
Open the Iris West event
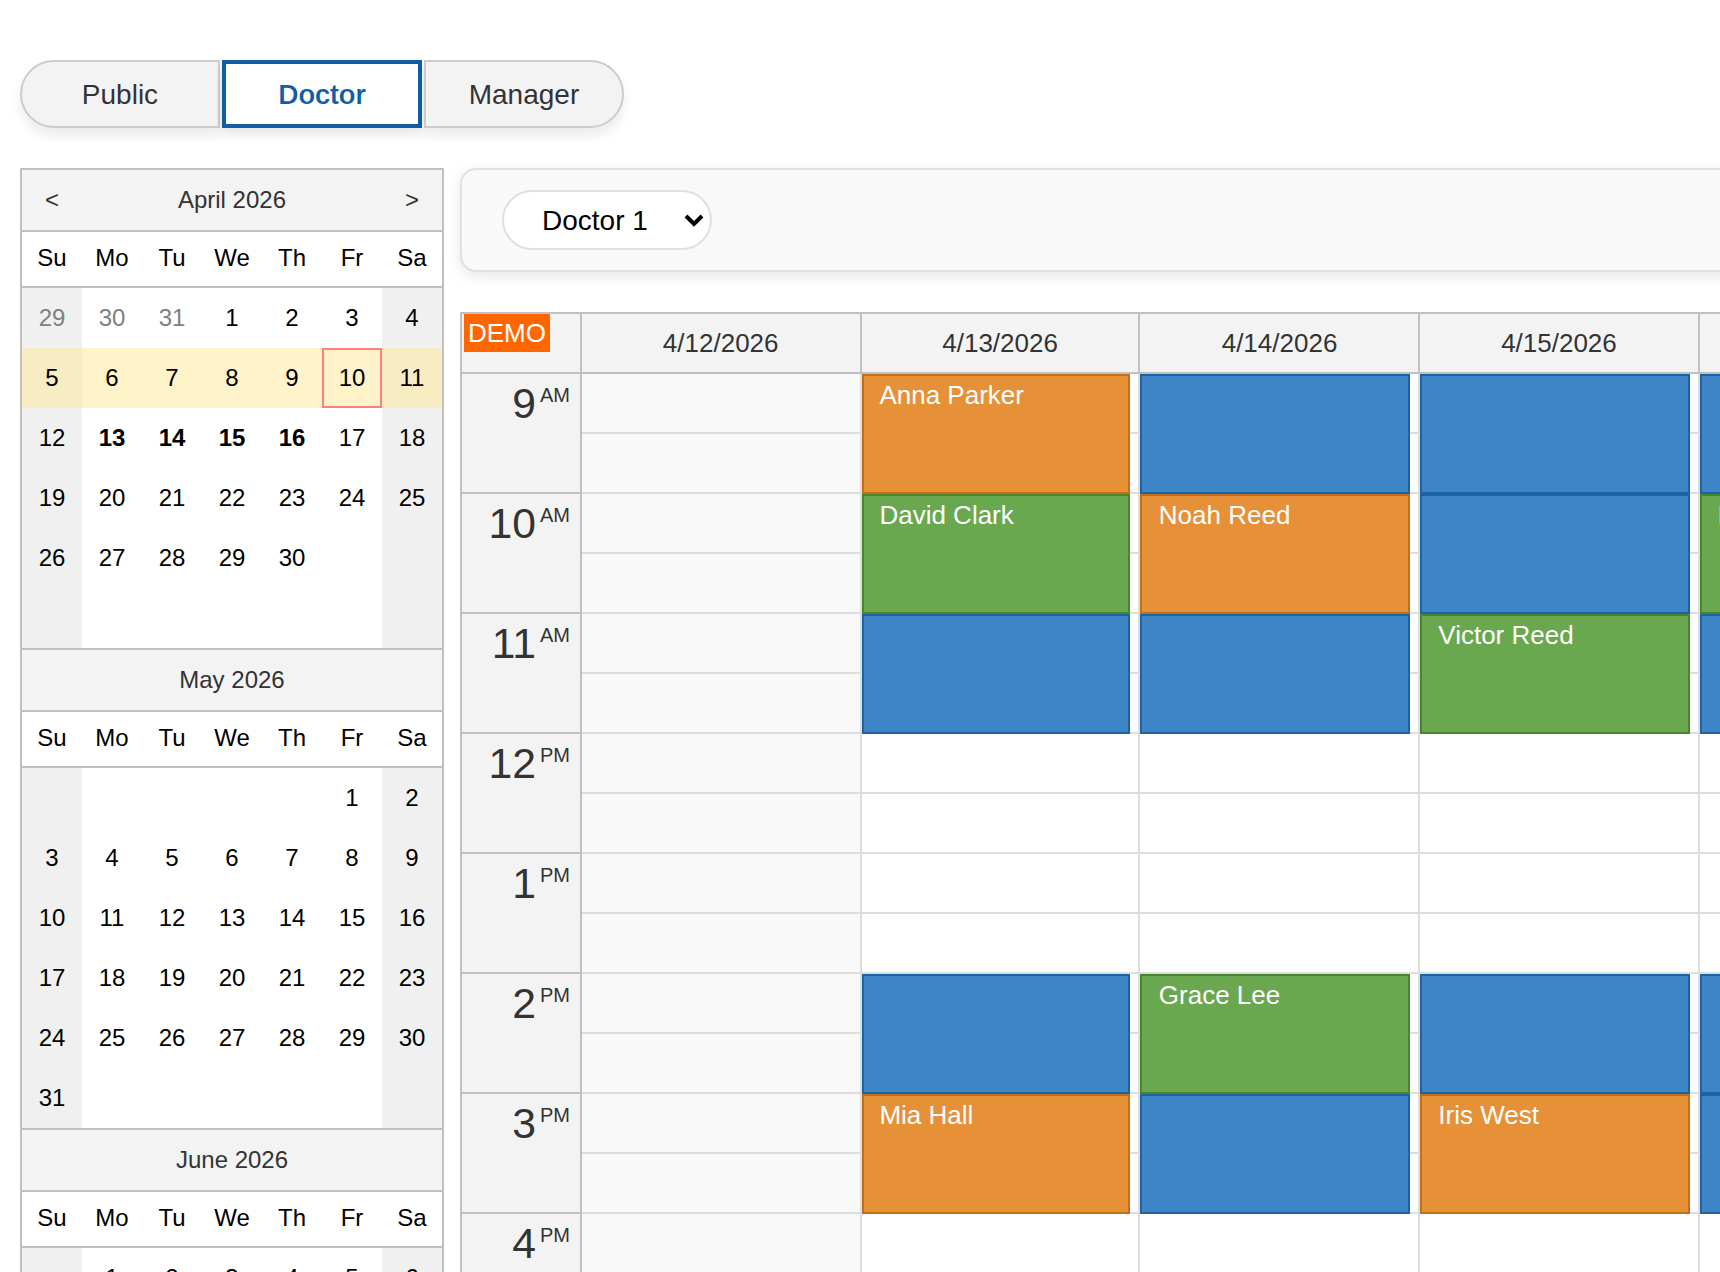tap(1553, 1150)
